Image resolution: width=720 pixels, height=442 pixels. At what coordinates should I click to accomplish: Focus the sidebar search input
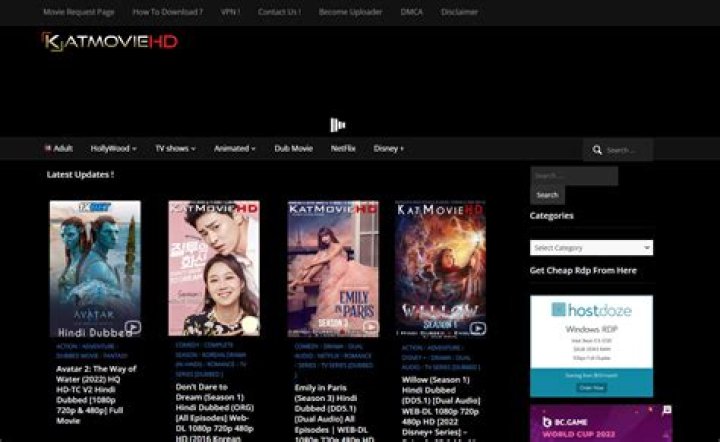click(574, 176)
